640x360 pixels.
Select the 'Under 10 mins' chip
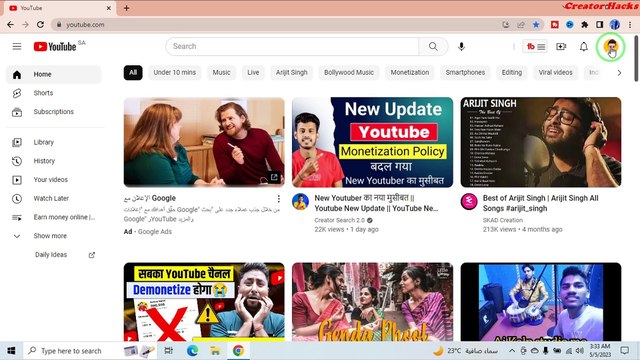point(175,73)
